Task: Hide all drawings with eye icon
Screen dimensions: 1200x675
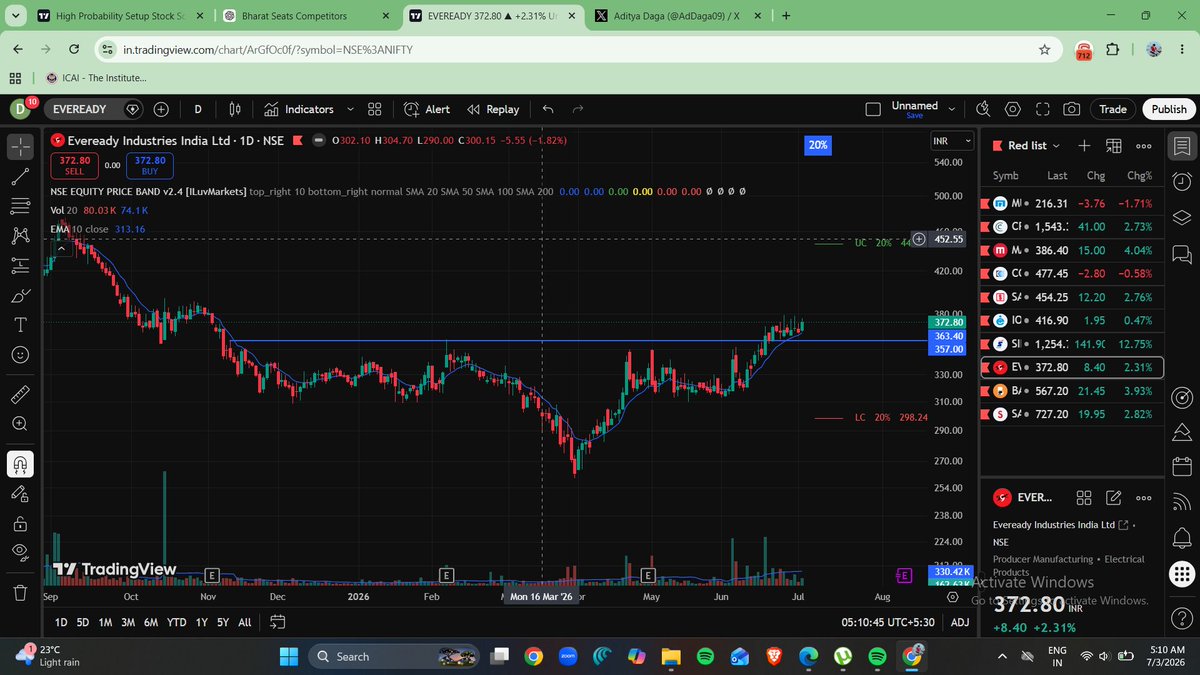Action: 20,552
